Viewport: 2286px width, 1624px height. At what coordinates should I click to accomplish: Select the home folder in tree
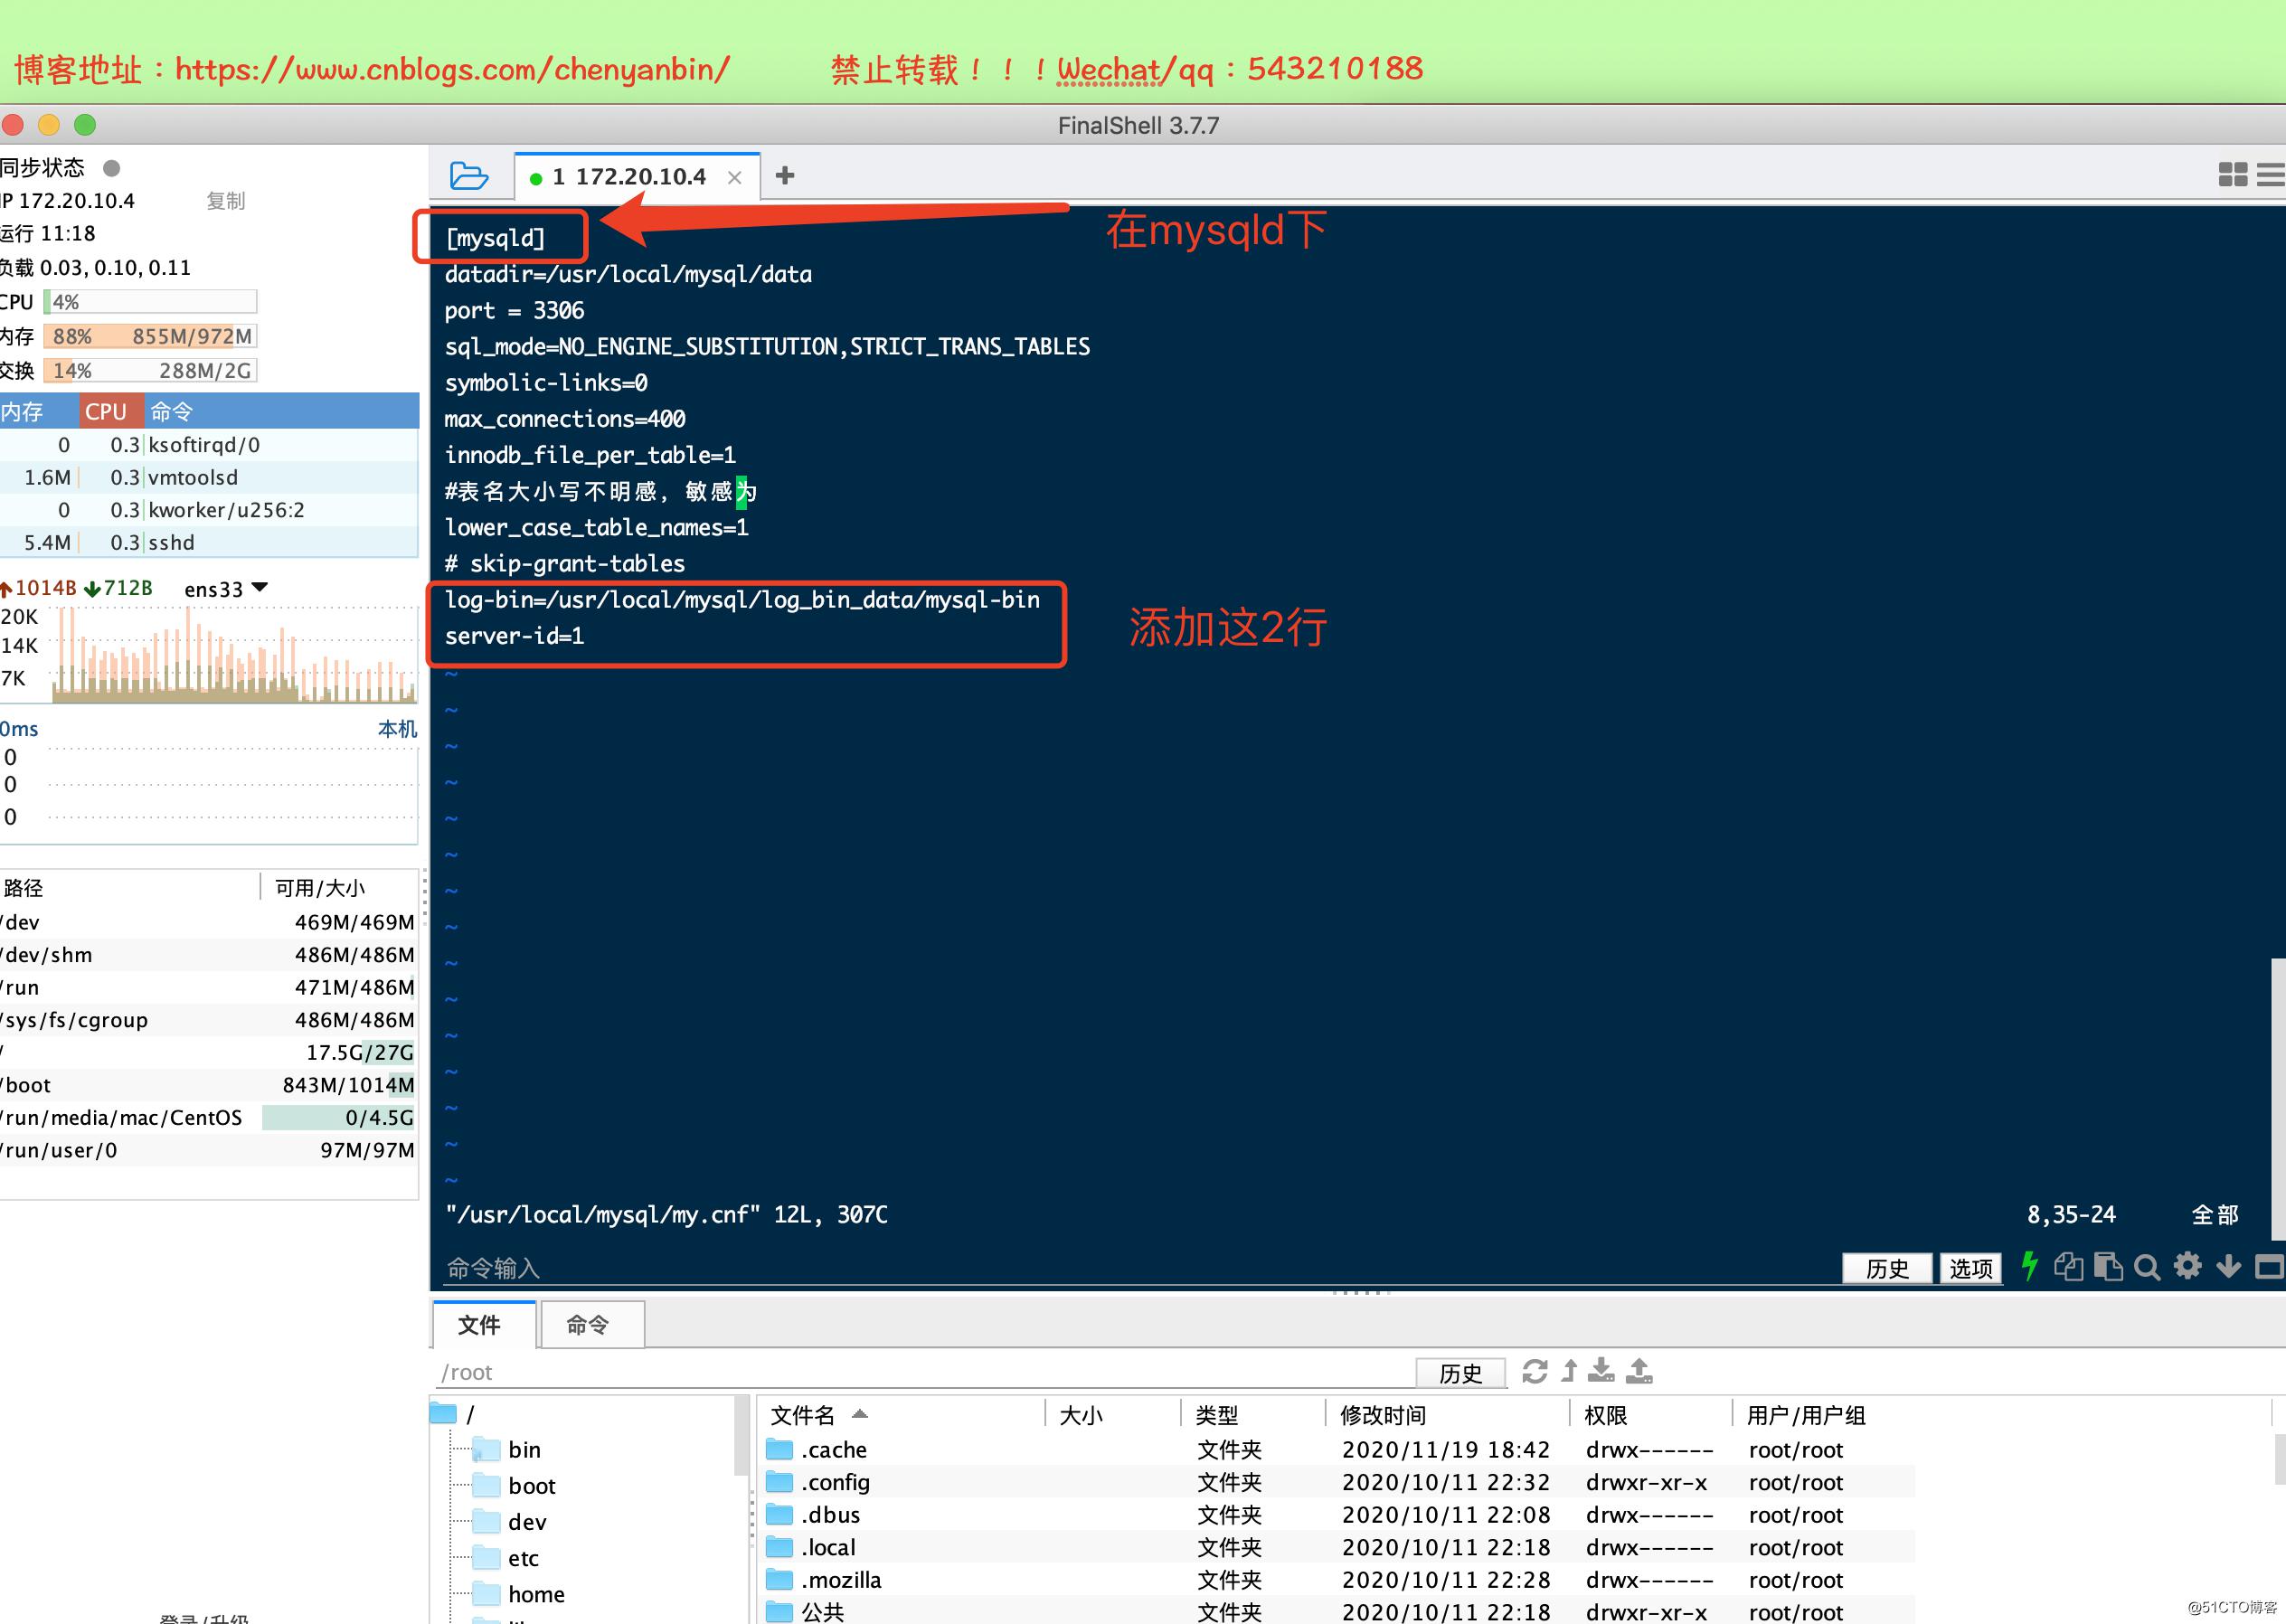pyautogui.click(x=518, y=1594)
